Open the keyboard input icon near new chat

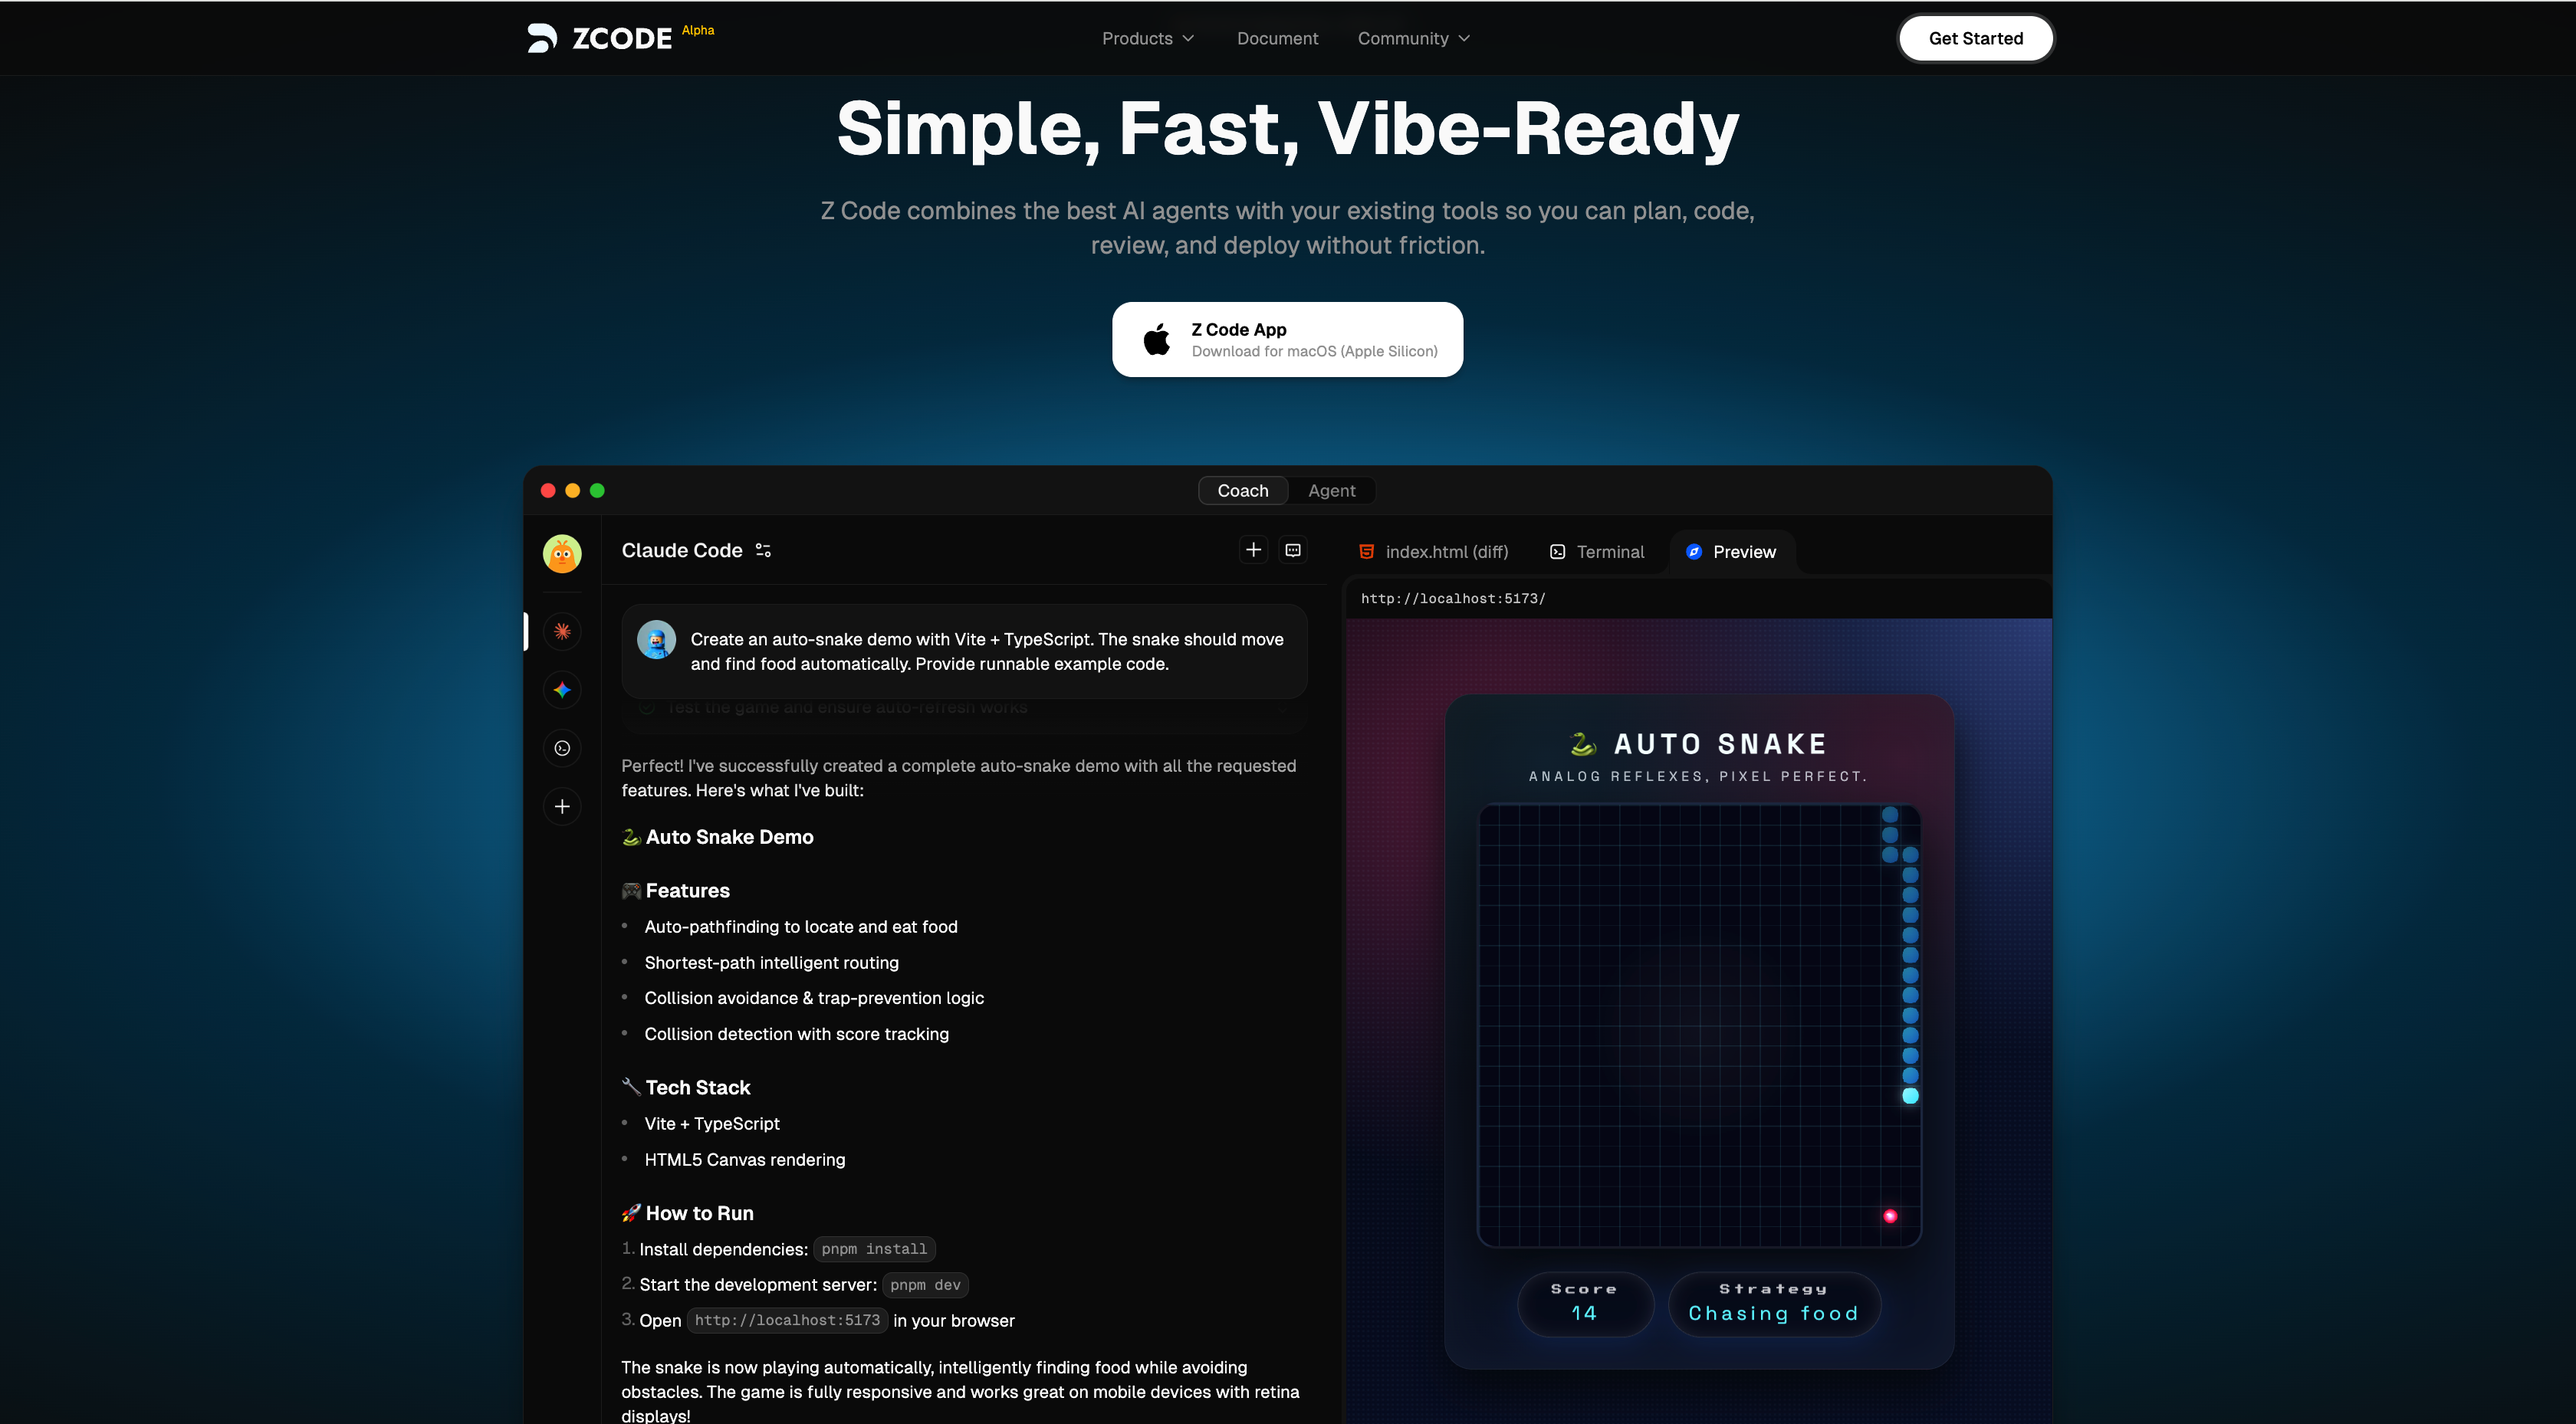[x=1293, y=550]
